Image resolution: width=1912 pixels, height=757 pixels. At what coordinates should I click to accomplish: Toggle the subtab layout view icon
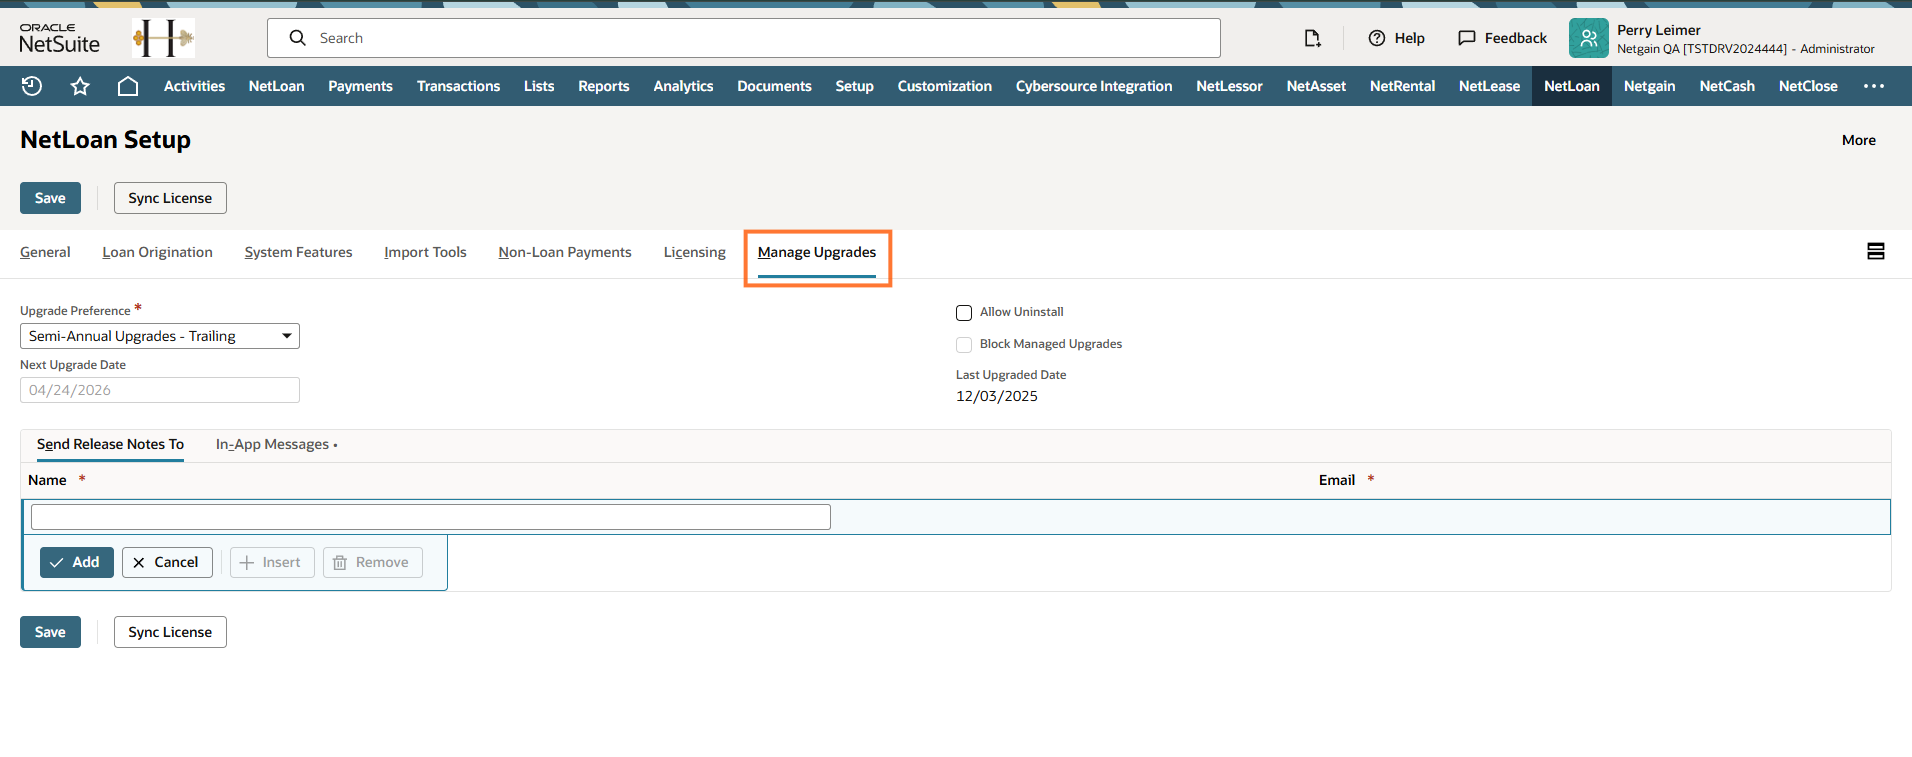[x=1876, y=252]
